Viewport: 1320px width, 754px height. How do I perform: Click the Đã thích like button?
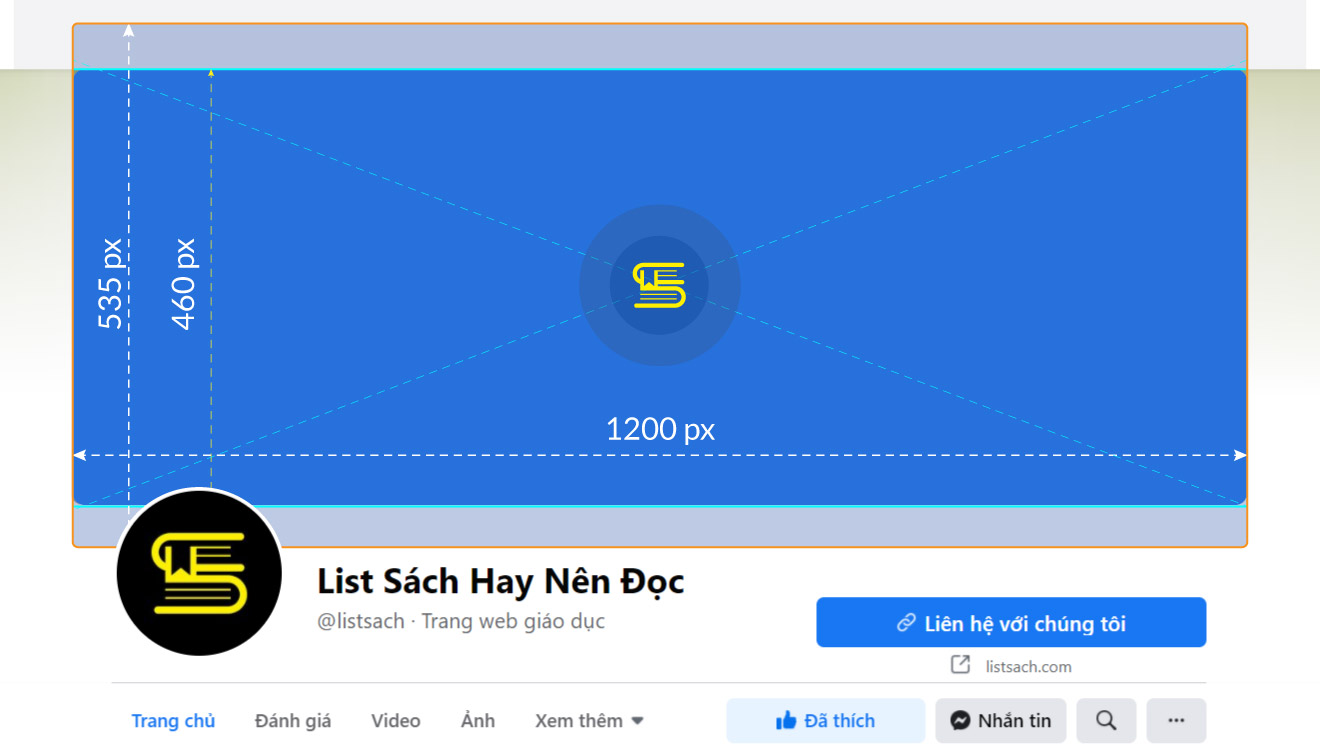coord(826,721)
